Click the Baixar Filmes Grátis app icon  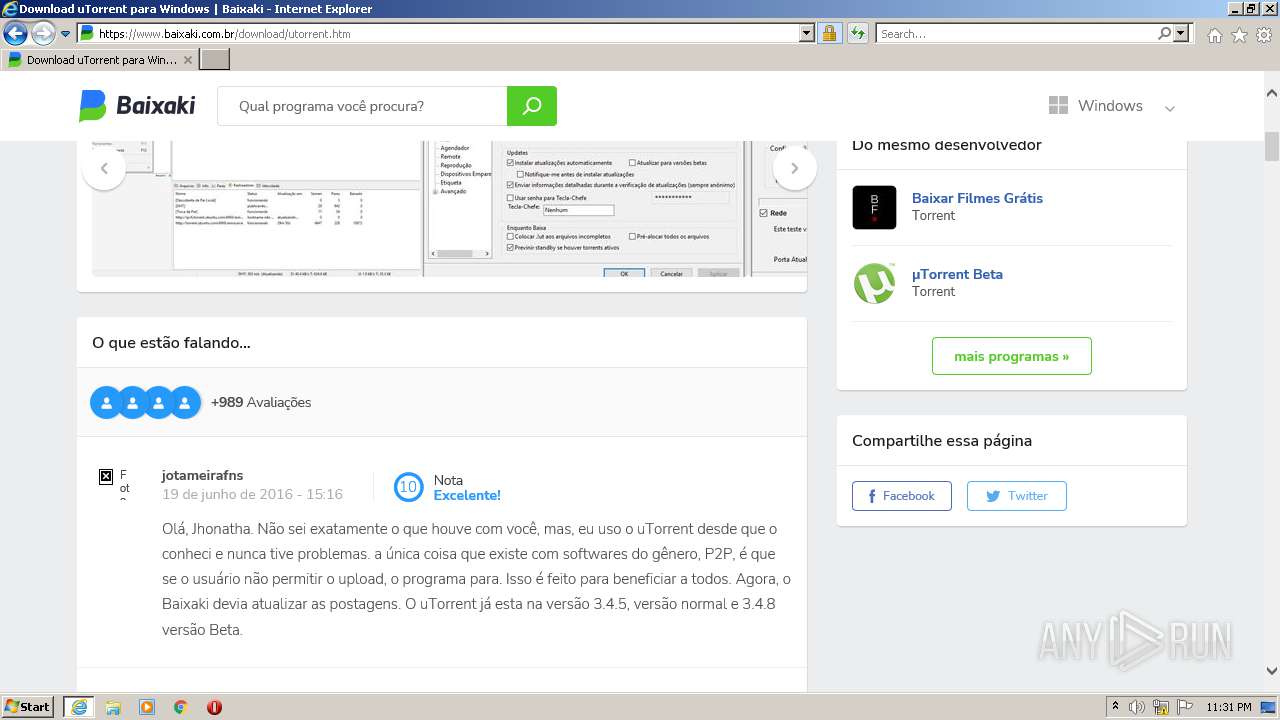(874, 207)
